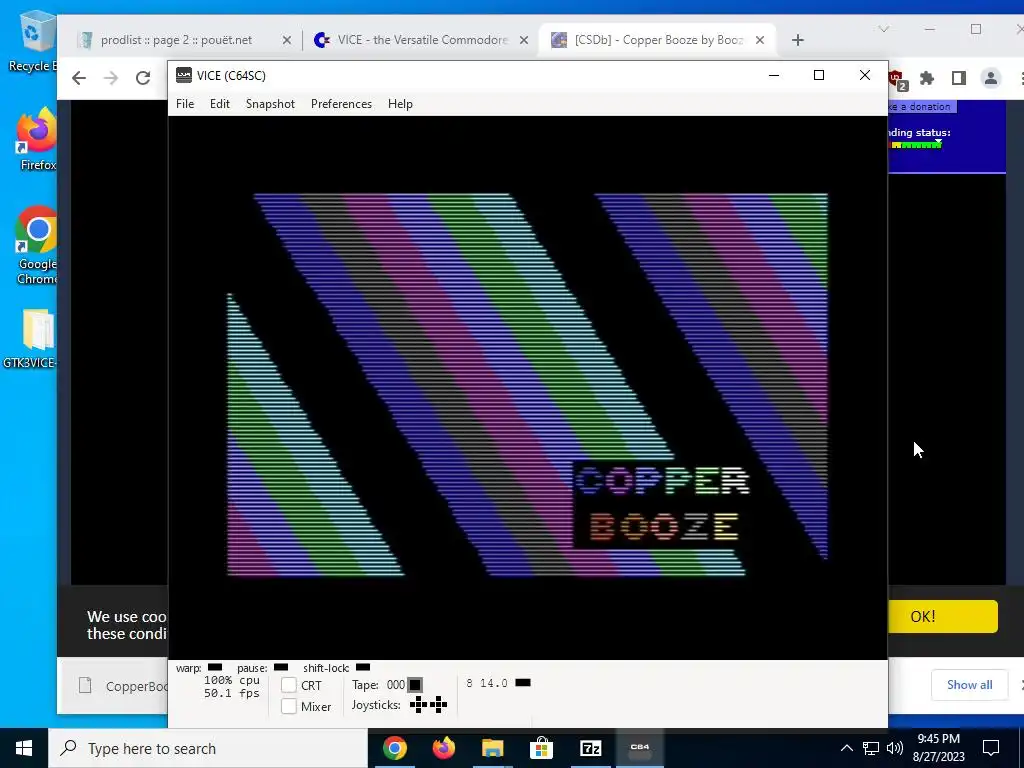Image resolution: width=1024 pixels, height=768 pixels.
Task: Open the Edit menu in VICE
Action: 219,104
